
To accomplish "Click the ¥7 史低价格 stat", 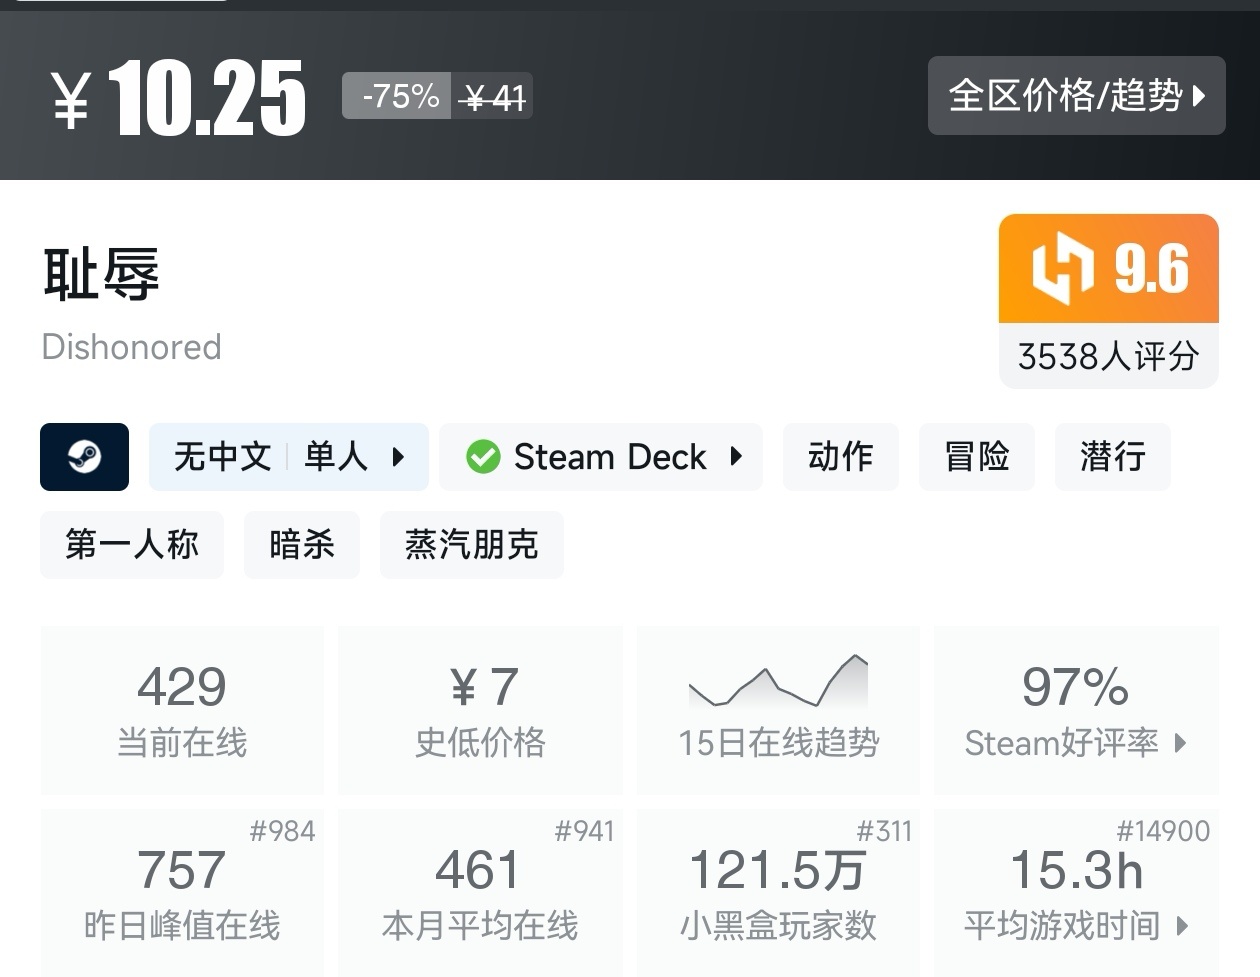I will (480, 710).
